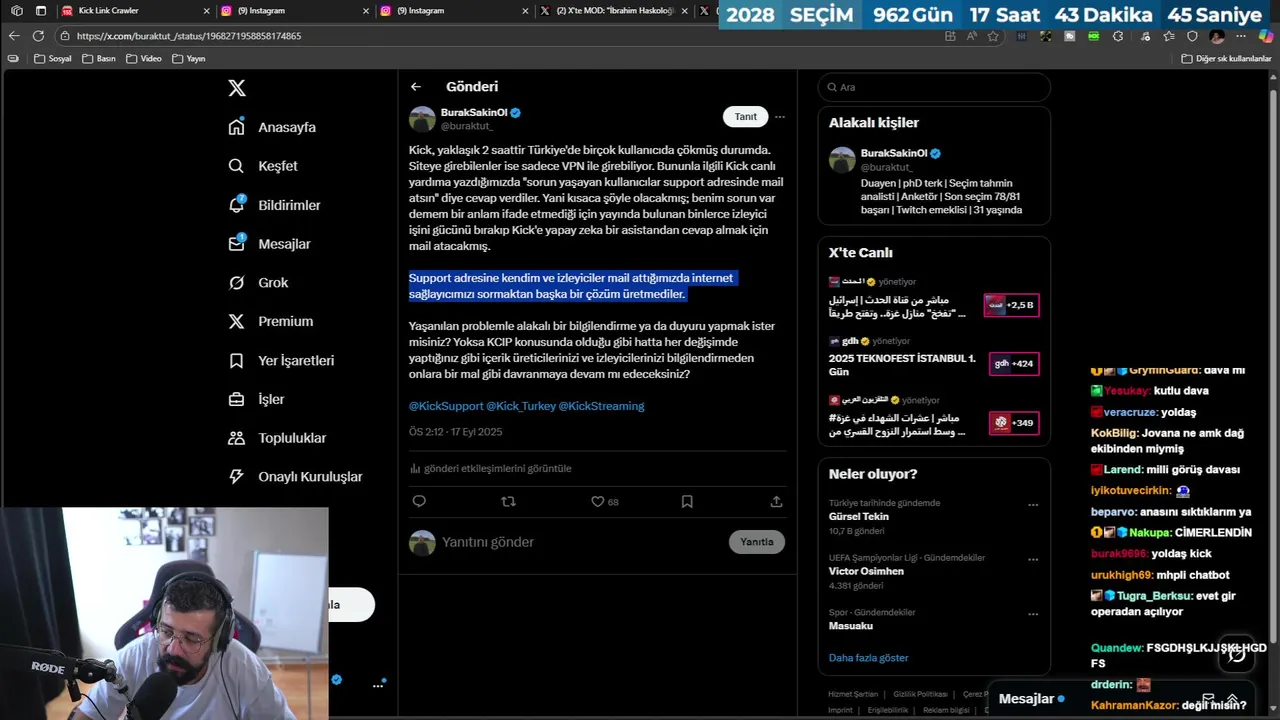
Task: Close the Kick Link Crawler tab
Action: point(207,11)
